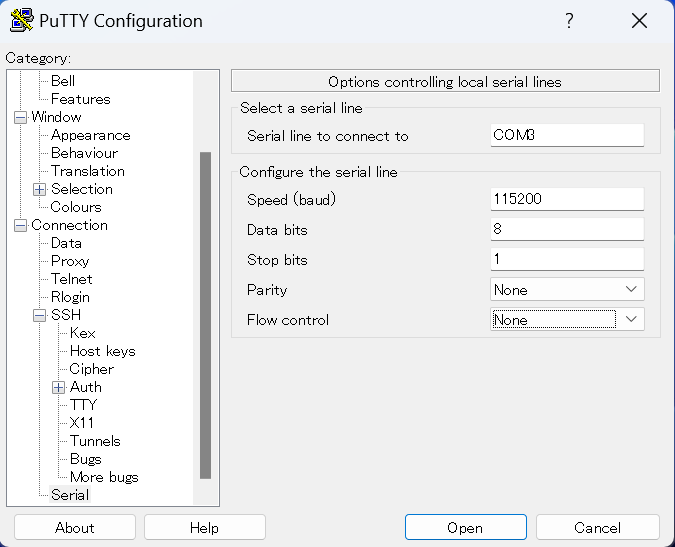The width and height of the screenshot is (675, 547).
Task: Select the Tunnels category
Action: pyautogui.click(x=95, y=441)
